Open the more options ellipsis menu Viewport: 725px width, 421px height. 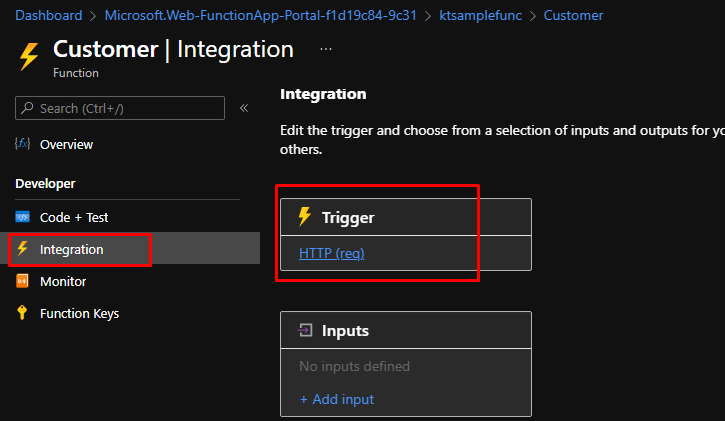(326, 49)
